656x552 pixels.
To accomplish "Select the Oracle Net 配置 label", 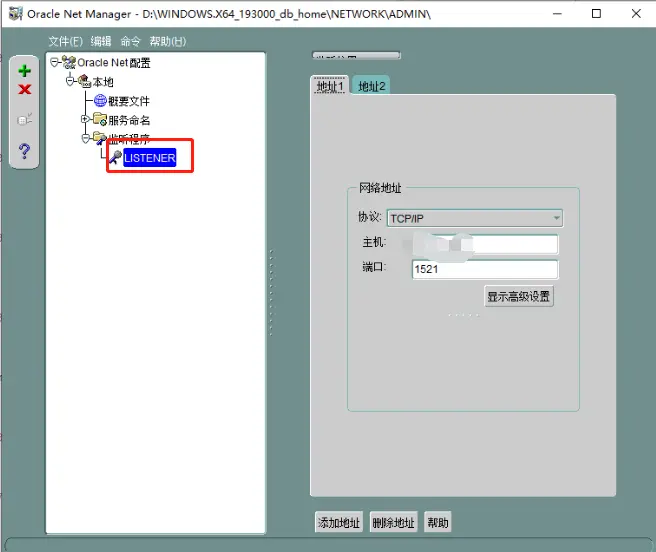I will (x=114, y=63).
